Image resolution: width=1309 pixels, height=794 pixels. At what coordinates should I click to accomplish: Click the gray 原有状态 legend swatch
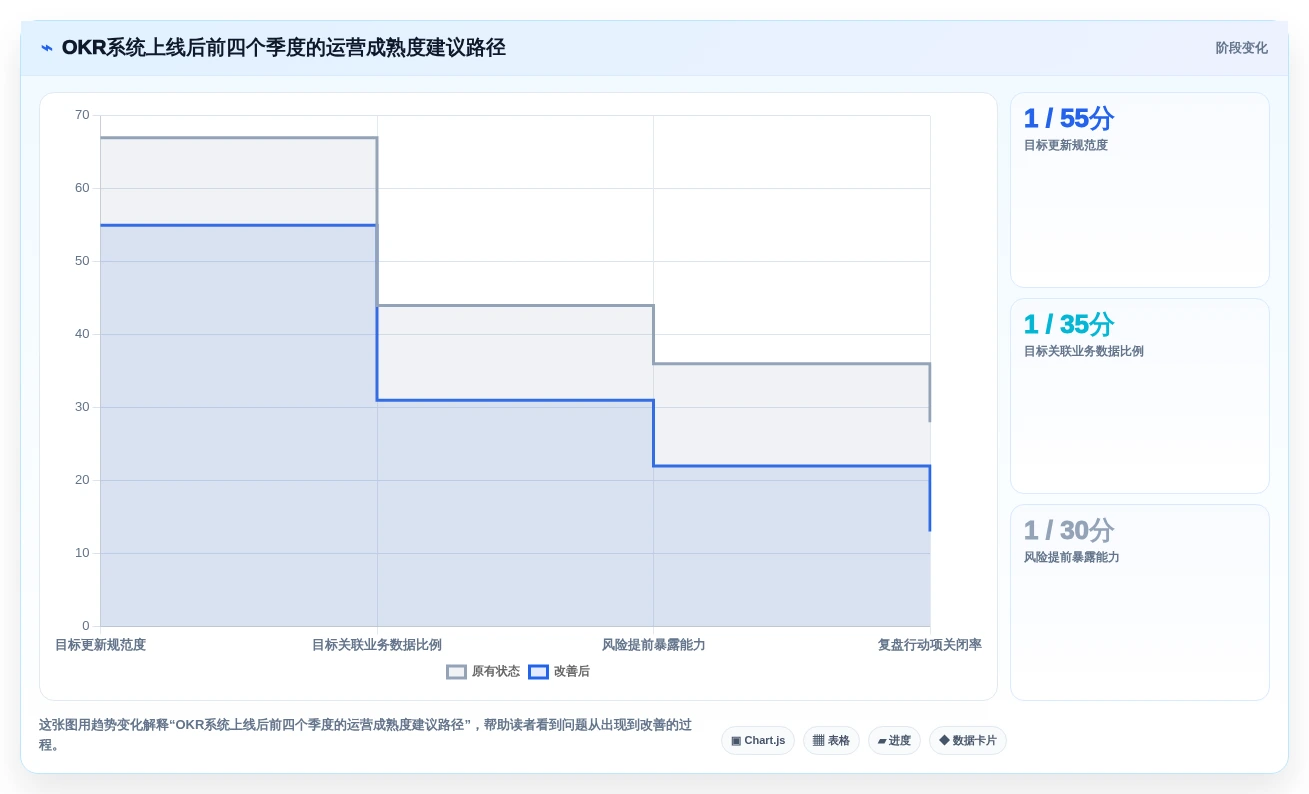pos(456,672)
